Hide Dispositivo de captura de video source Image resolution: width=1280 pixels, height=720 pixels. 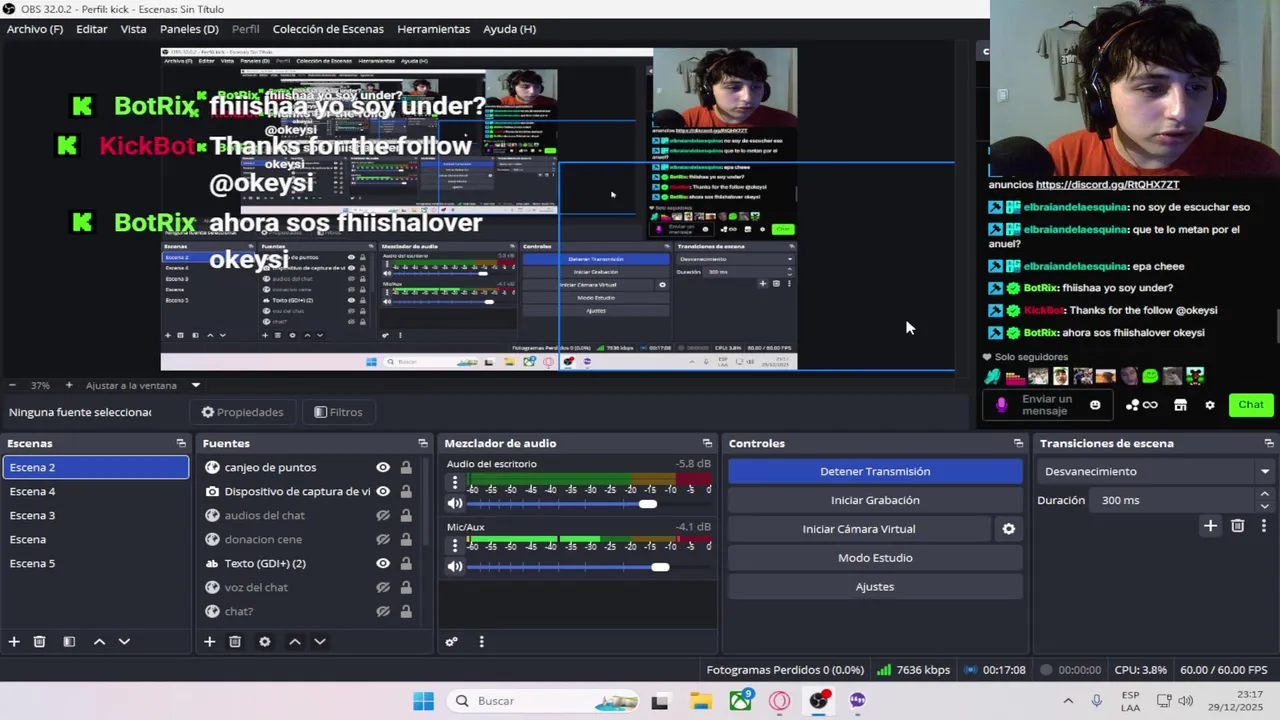click(x=383, y=491)
